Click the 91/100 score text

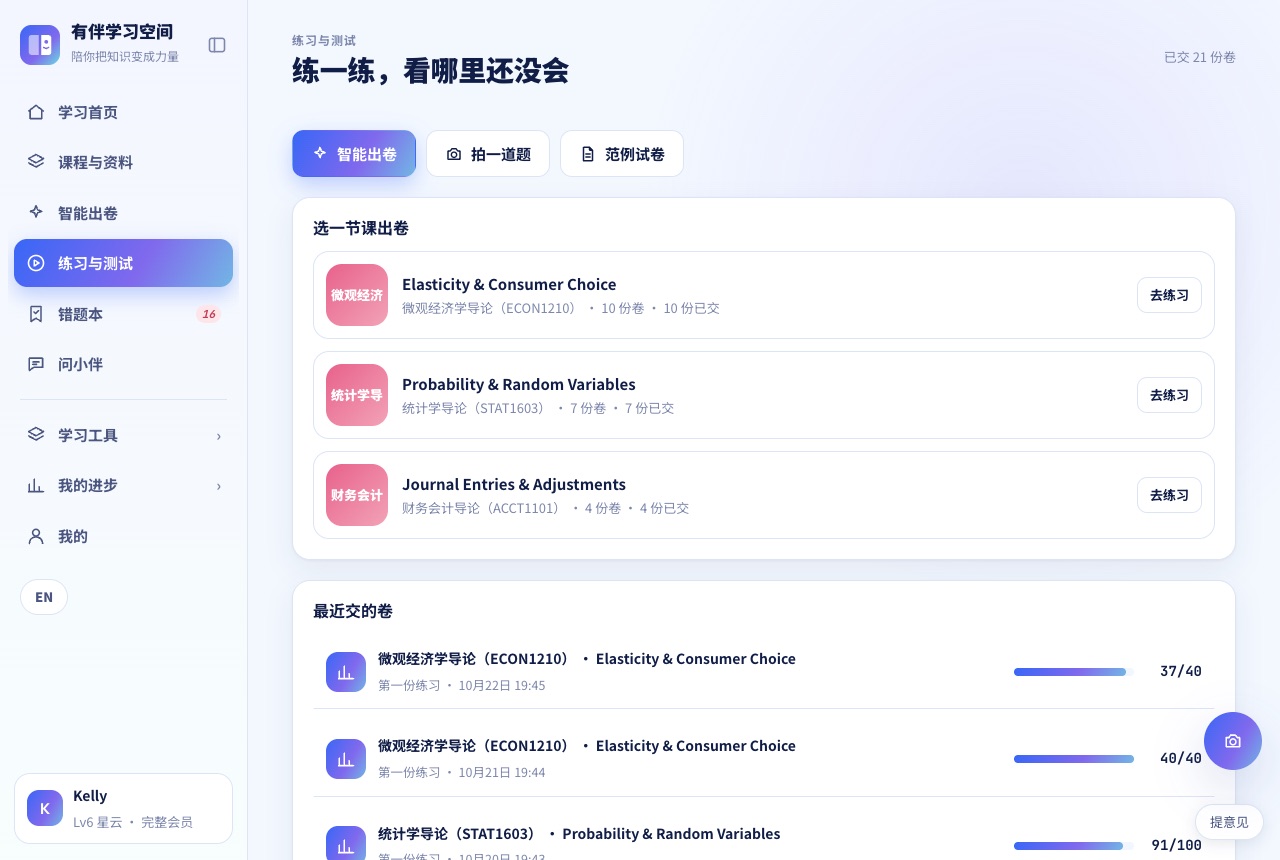[x=1177, y=845]
